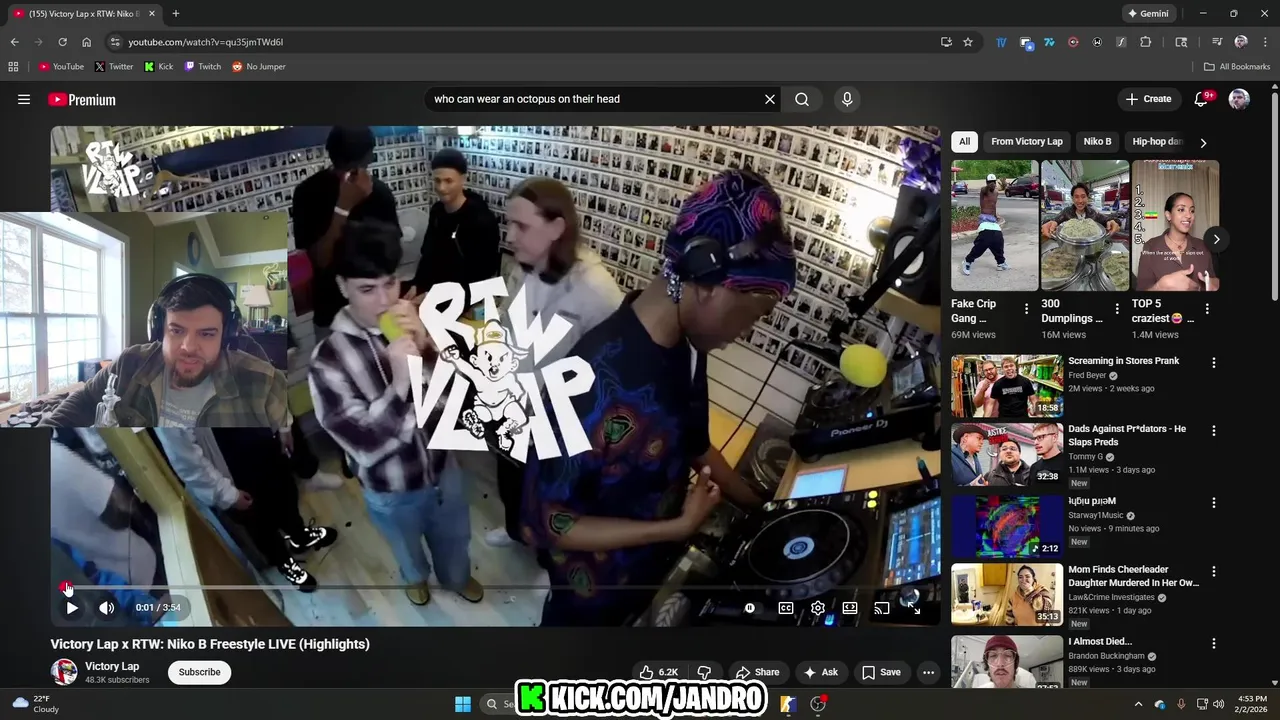
Task: Open Chrome media controls icon
Action: pyautogui.click(x=1217, y=42)
